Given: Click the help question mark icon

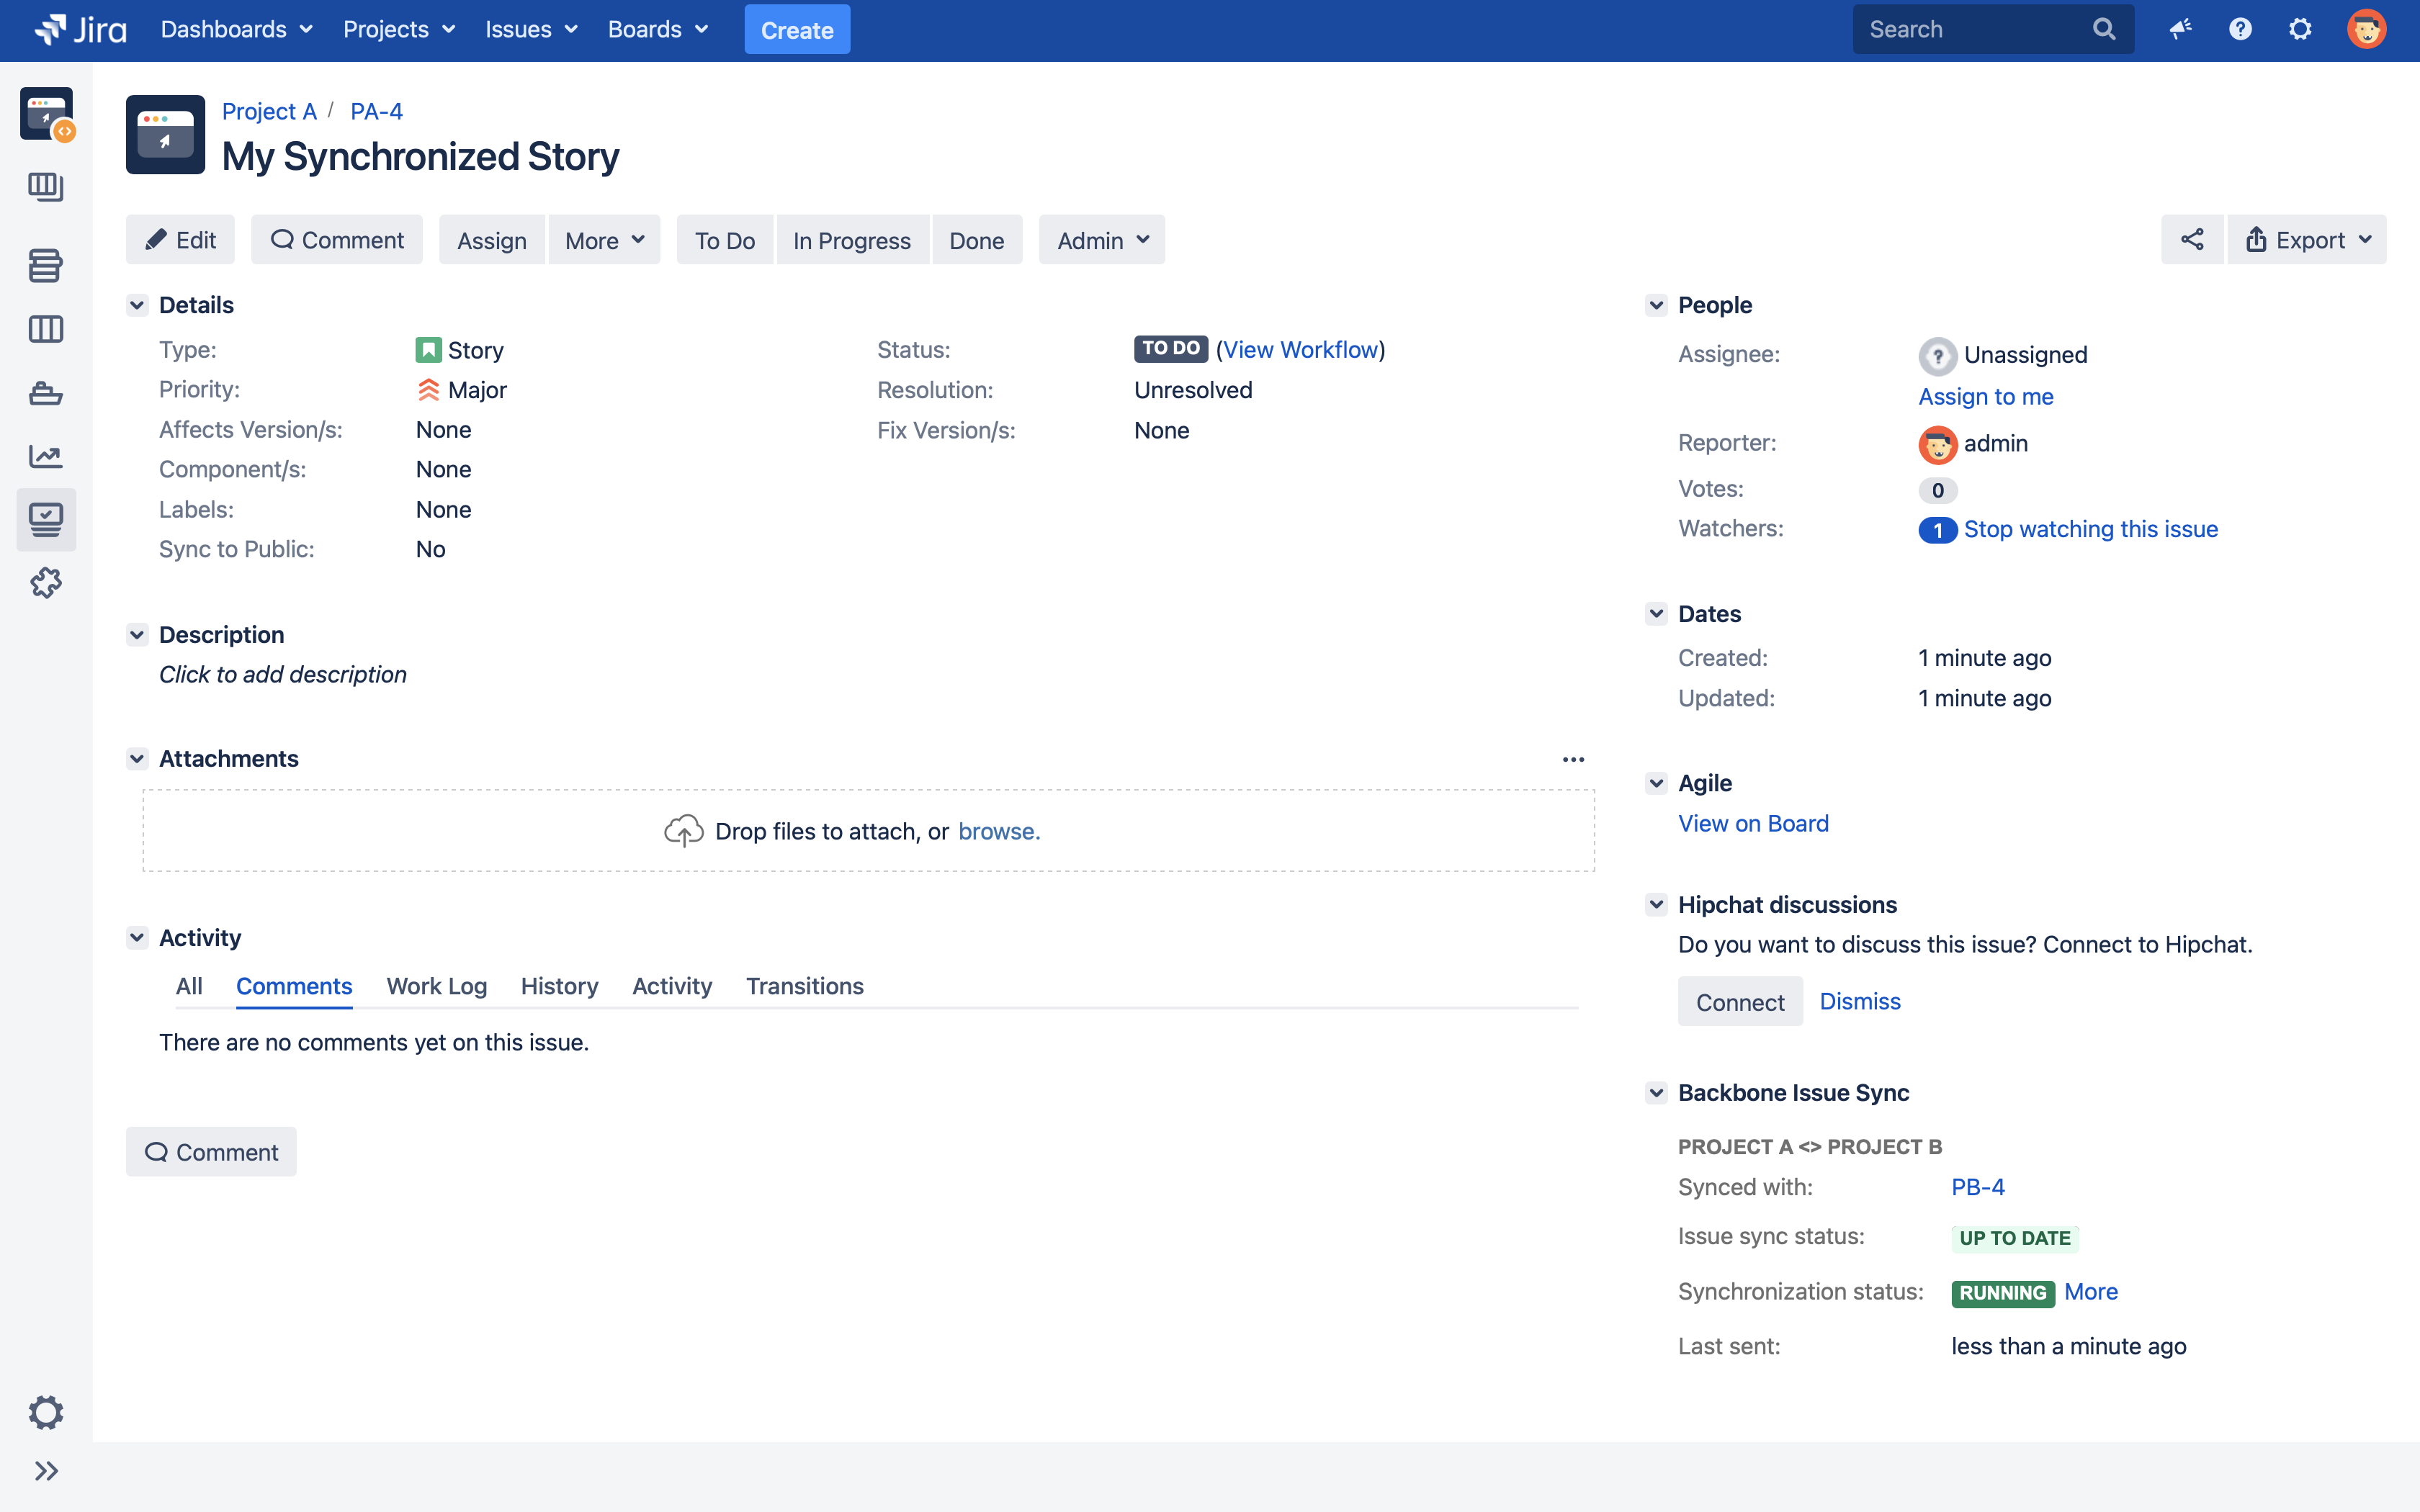Looking at the screenshot, I should pos(2240,29).
